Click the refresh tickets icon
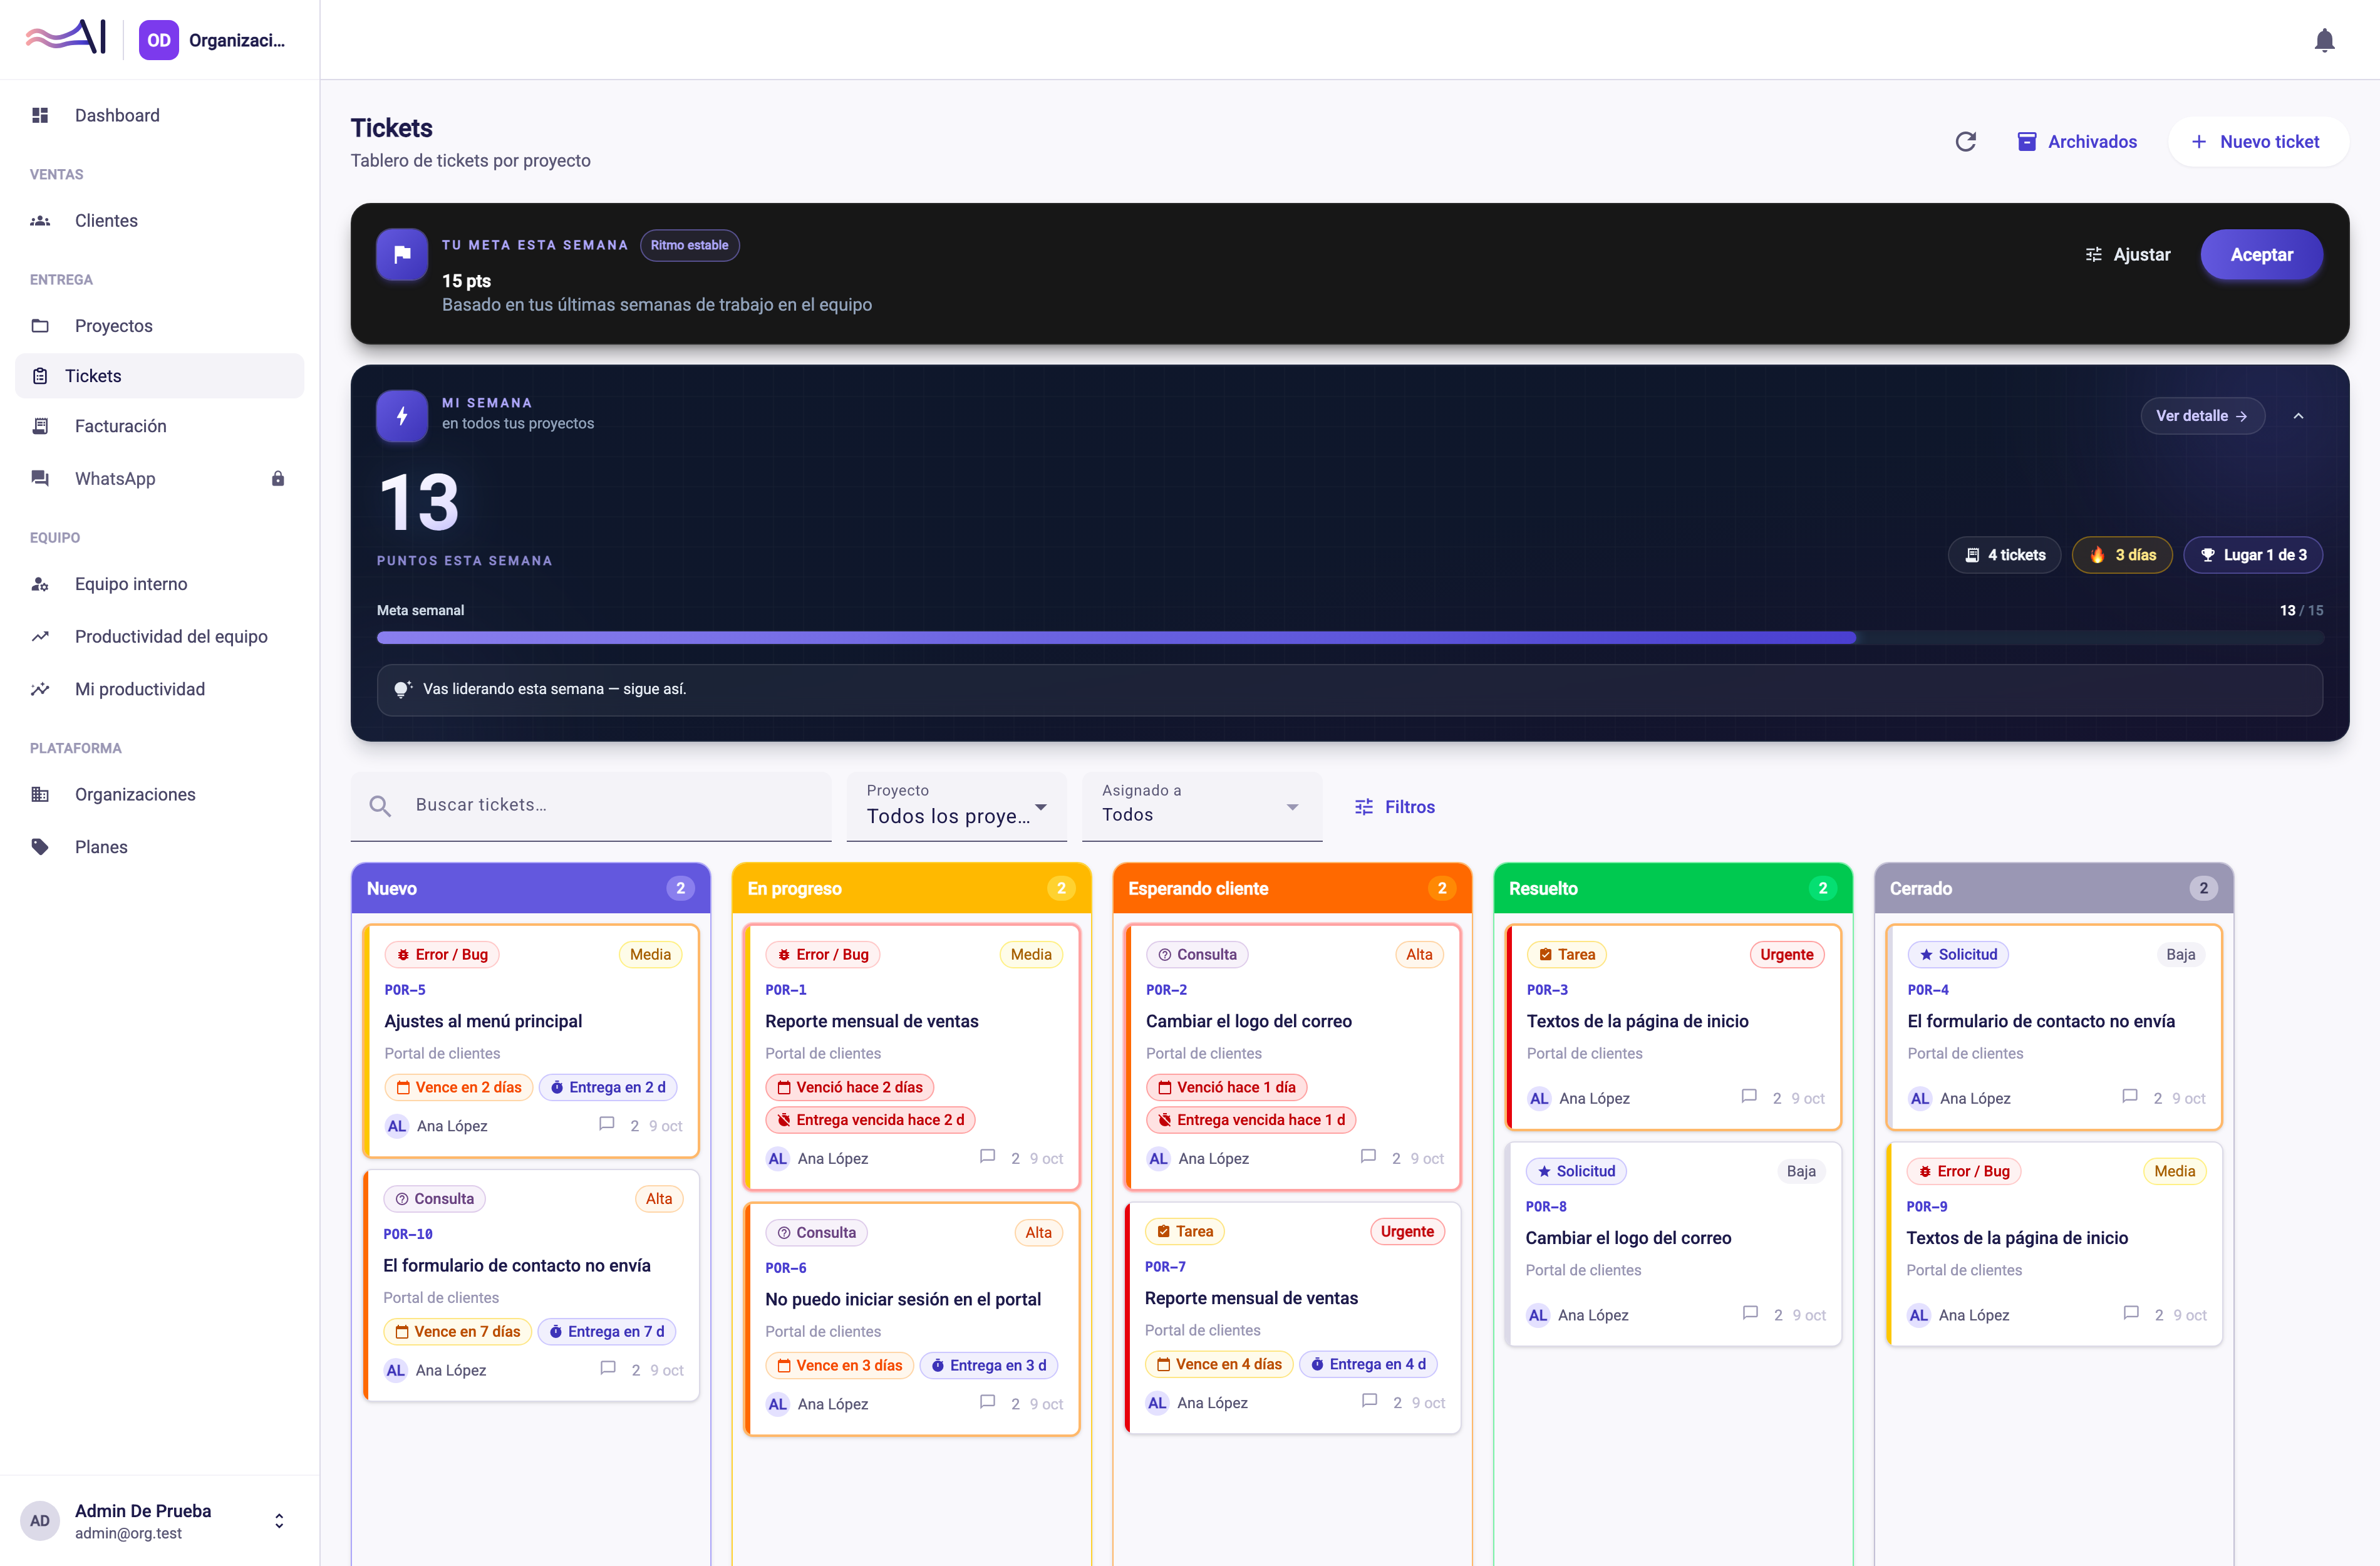 pos(1965,142)
